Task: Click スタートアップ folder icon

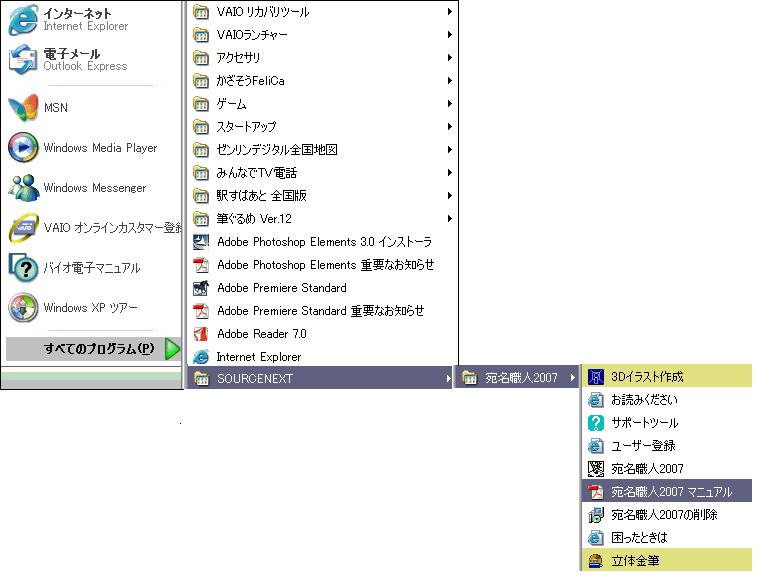Action: pyautogui.click(x=201, y=127)
